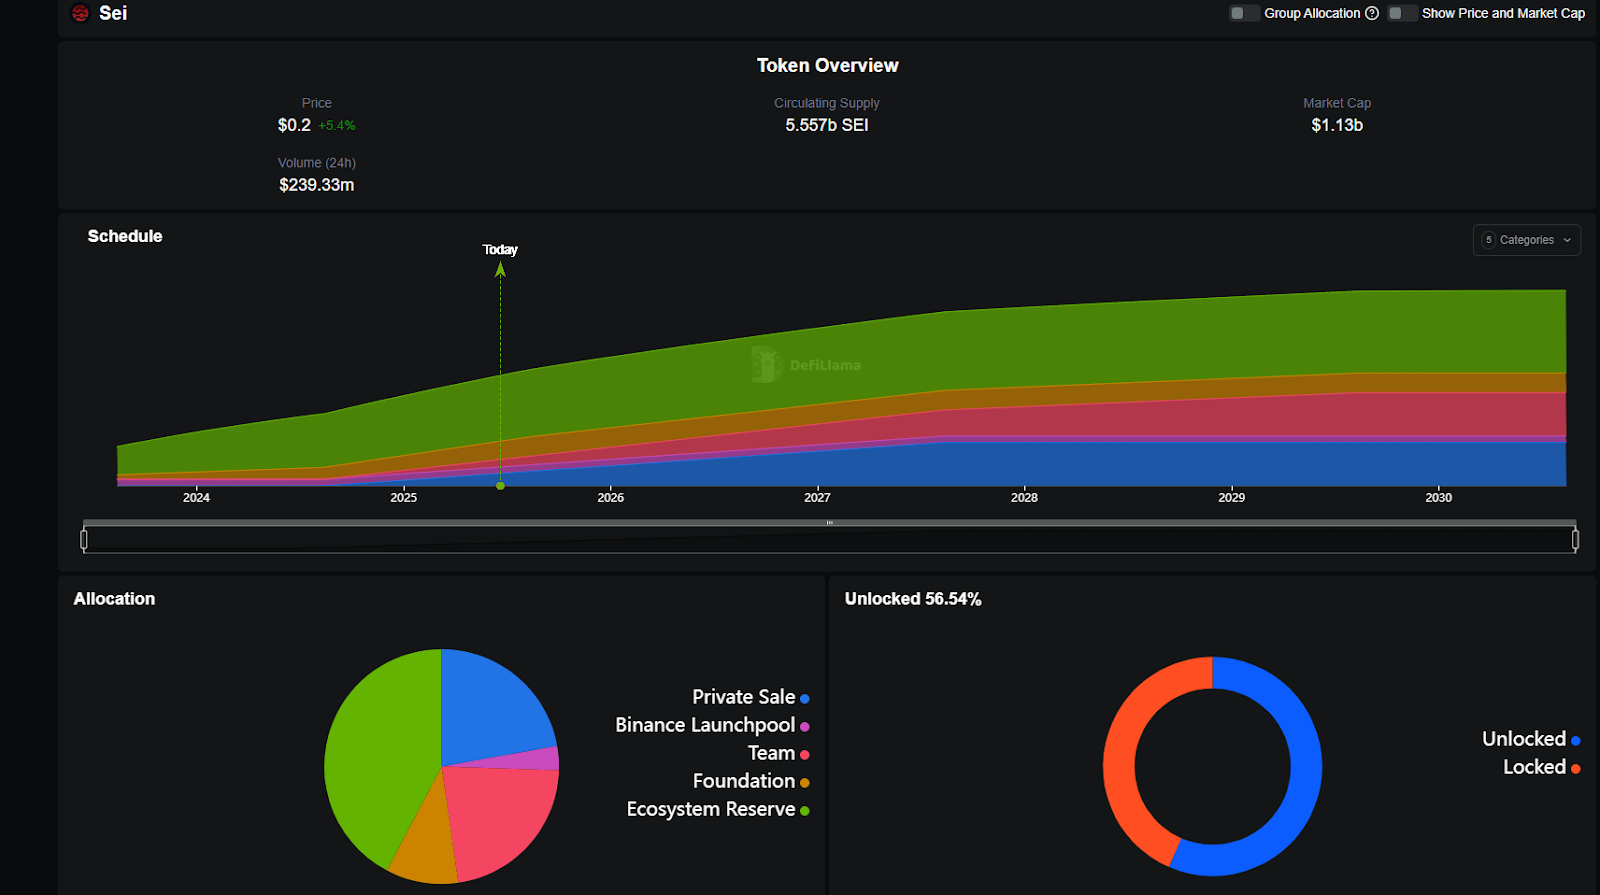The height and width of the screenshot is (895, 1600).
Task: Click the 2028 label on the chart axis
Action: 1024,497
